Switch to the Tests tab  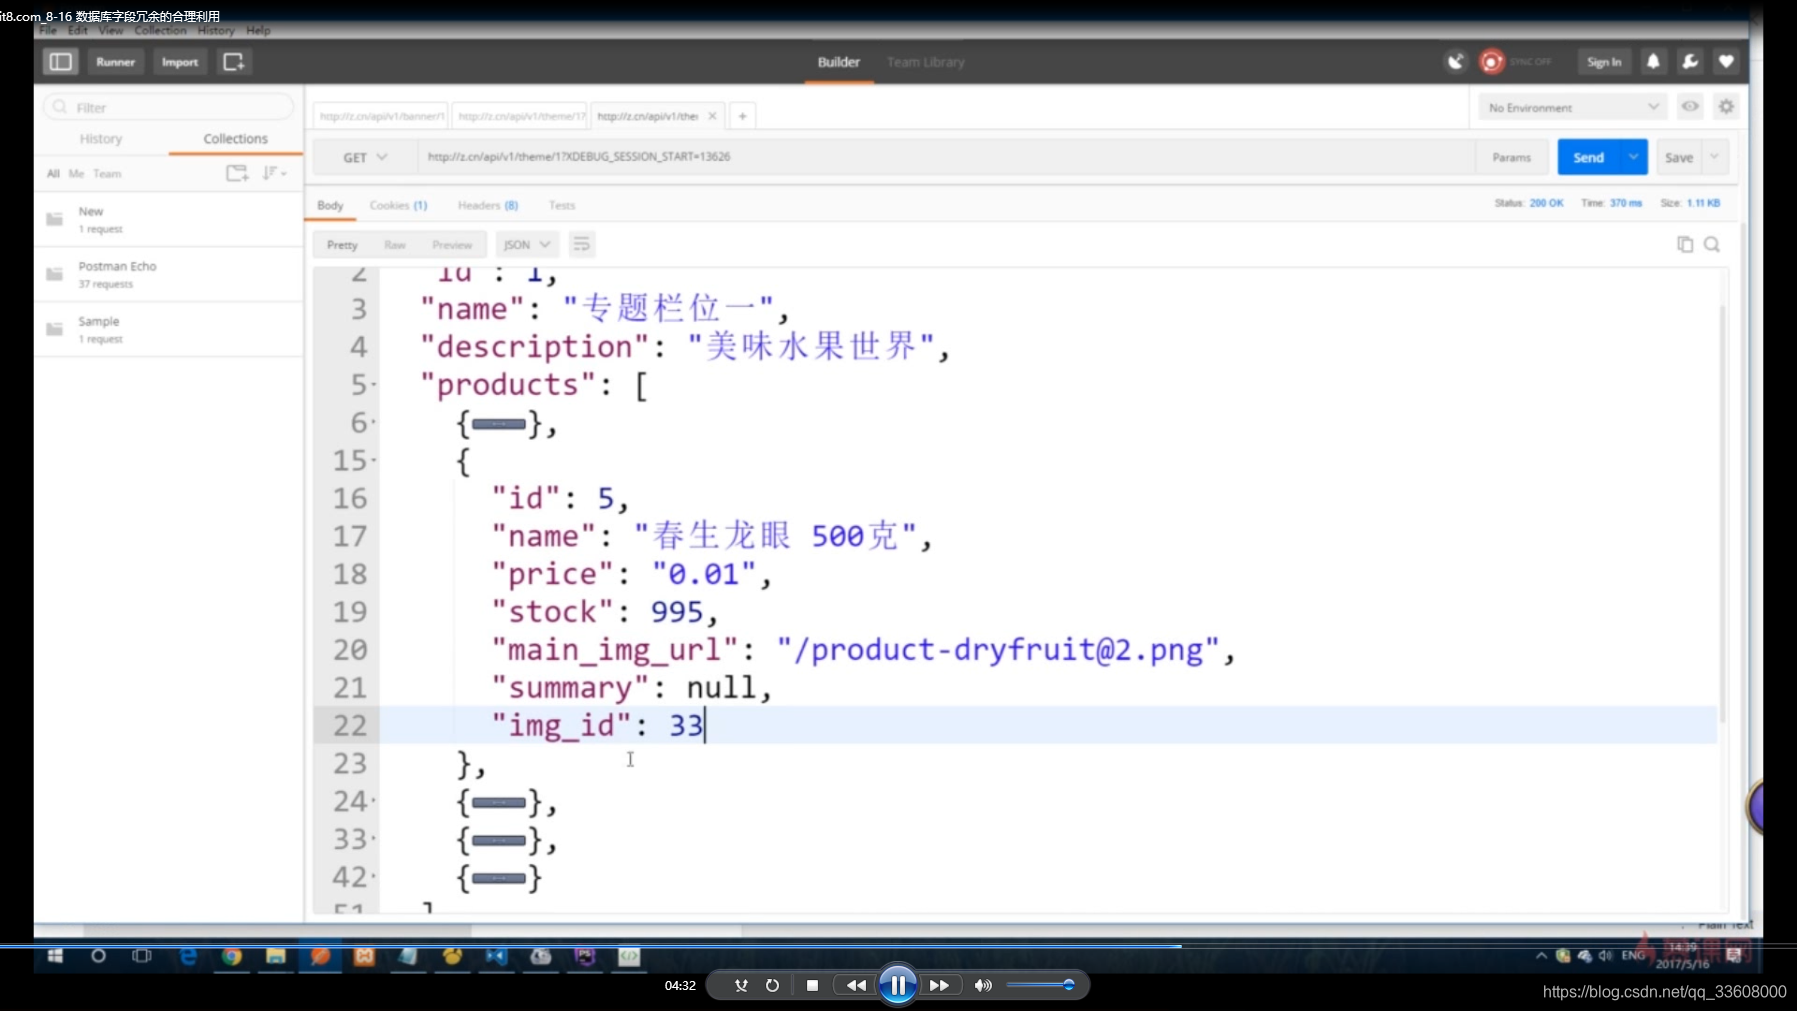click(562, 205)
